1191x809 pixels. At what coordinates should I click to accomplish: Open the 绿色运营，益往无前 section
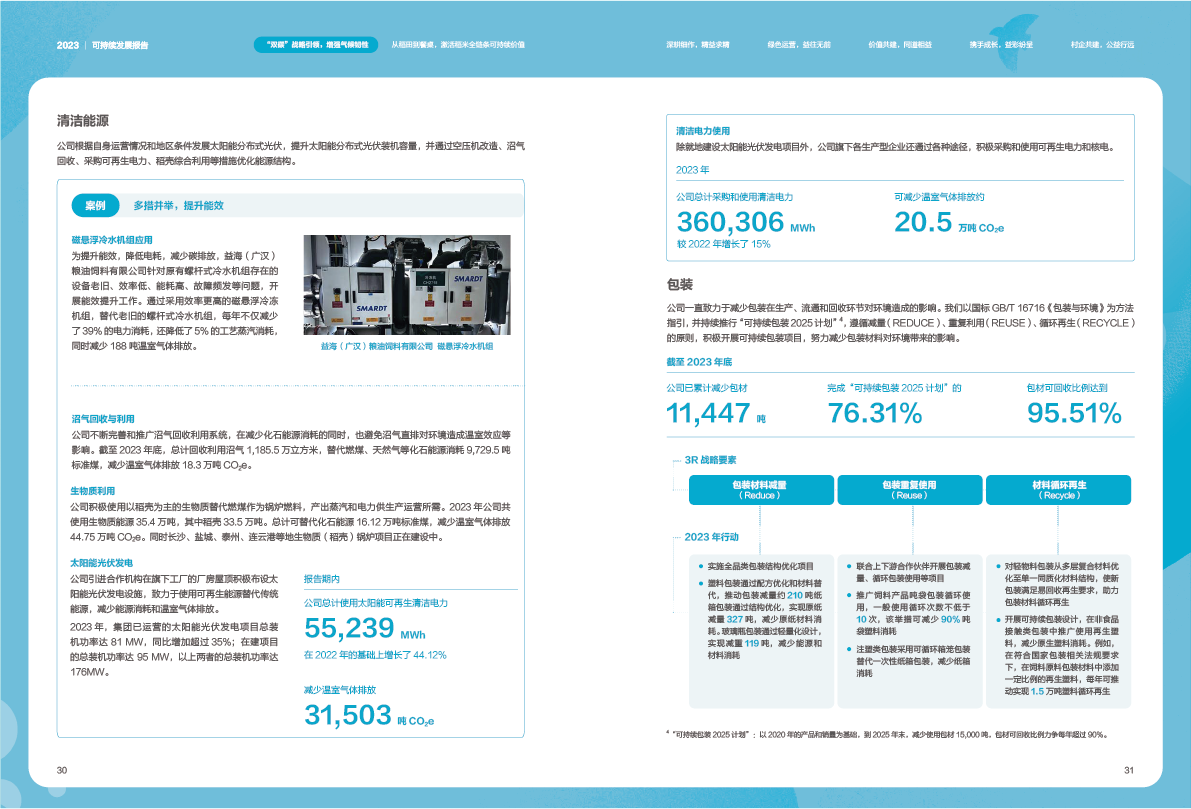pos(799,46)
